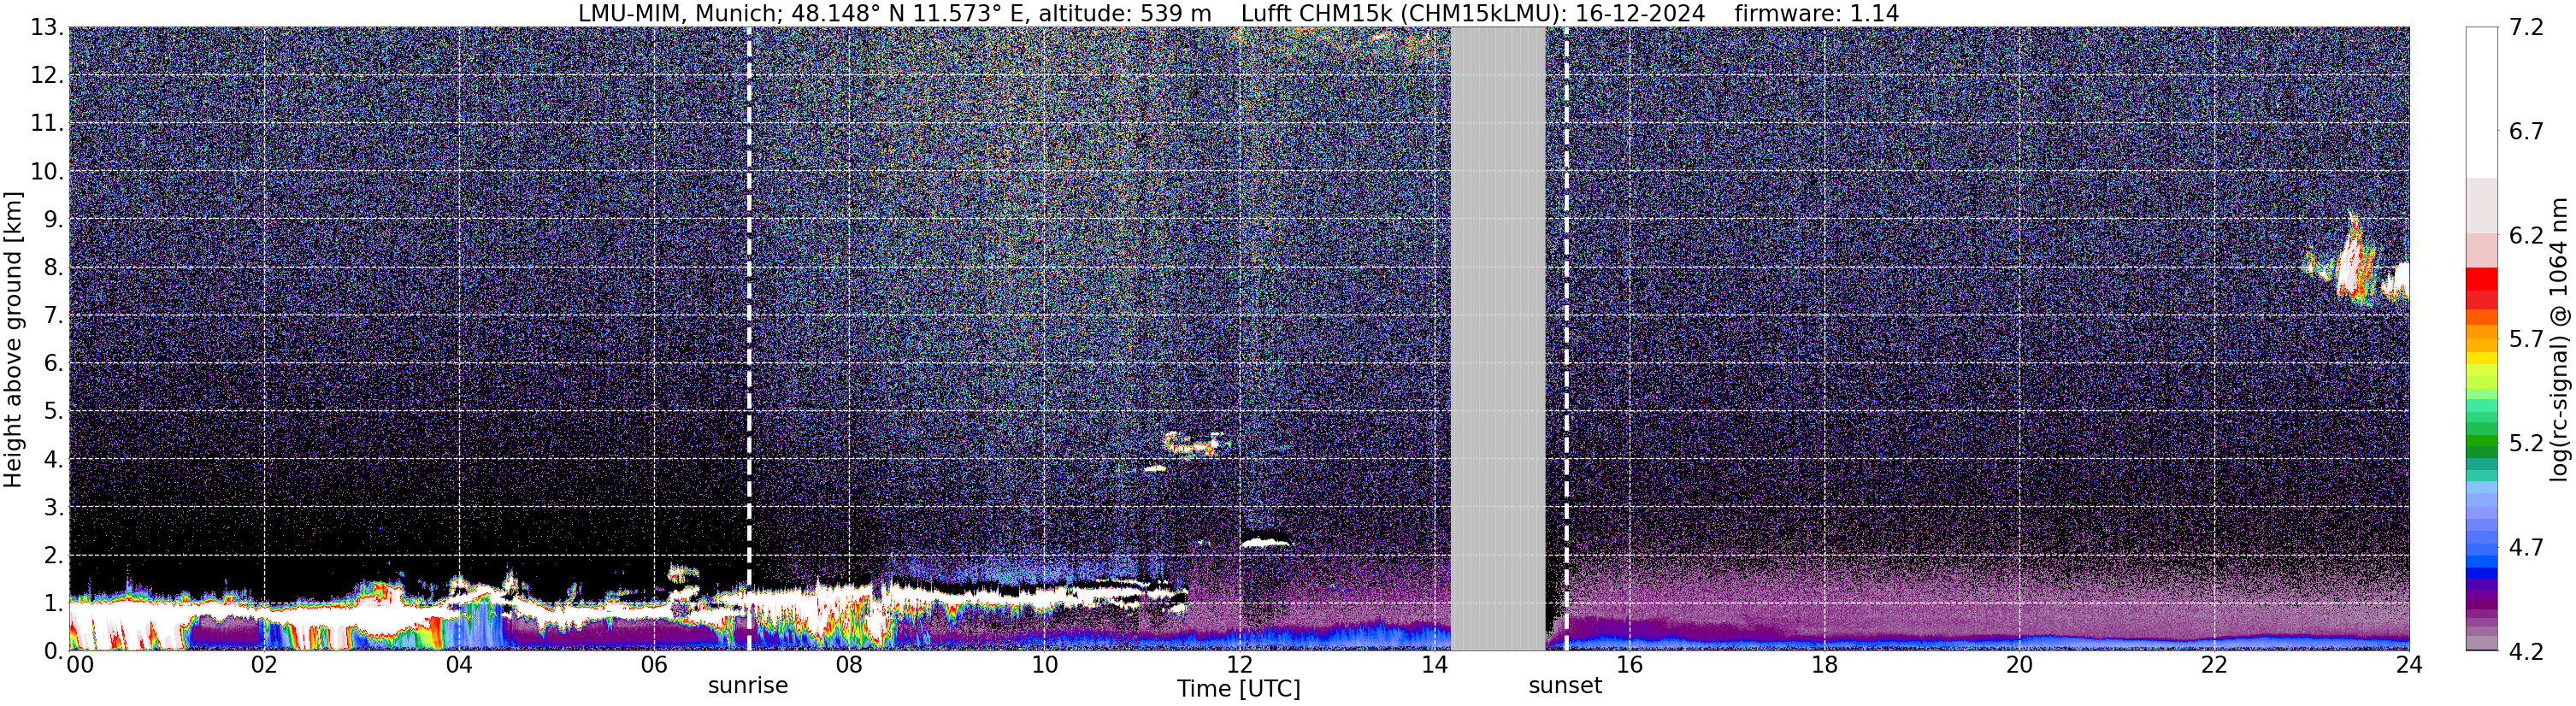Screen dimensions: 2576x706
Task: Click the height axis tick '10.'
Action: click(47, 172)
